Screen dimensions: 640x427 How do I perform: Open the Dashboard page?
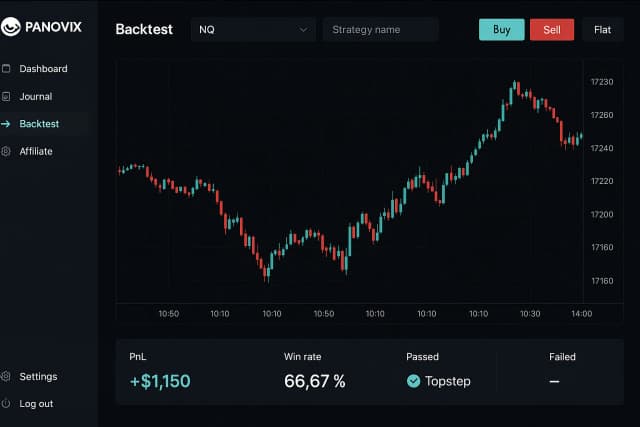click(43, 69)
